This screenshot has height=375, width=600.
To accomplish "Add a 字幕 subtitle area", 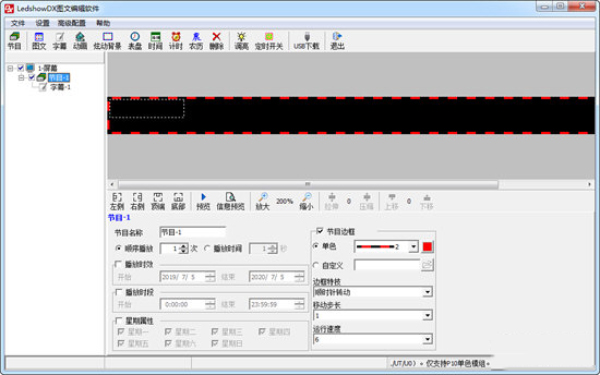I will 59,41.
